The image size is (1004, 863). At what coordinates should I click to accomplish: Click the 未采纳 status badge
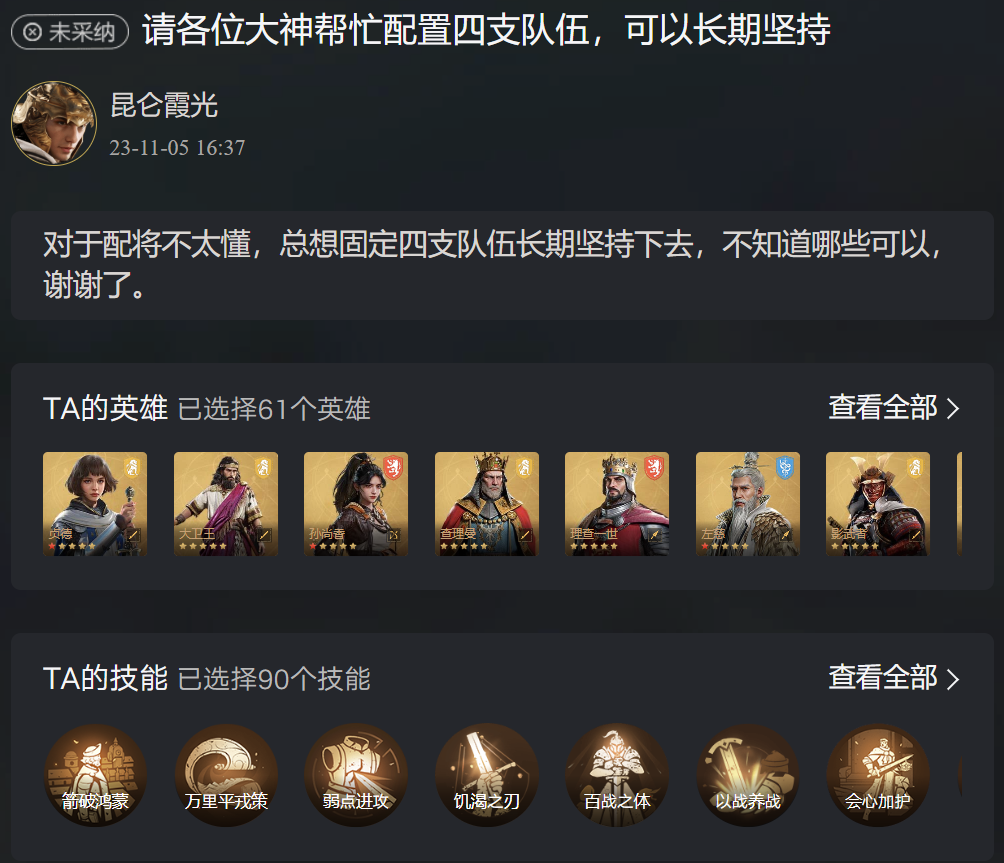70,31
